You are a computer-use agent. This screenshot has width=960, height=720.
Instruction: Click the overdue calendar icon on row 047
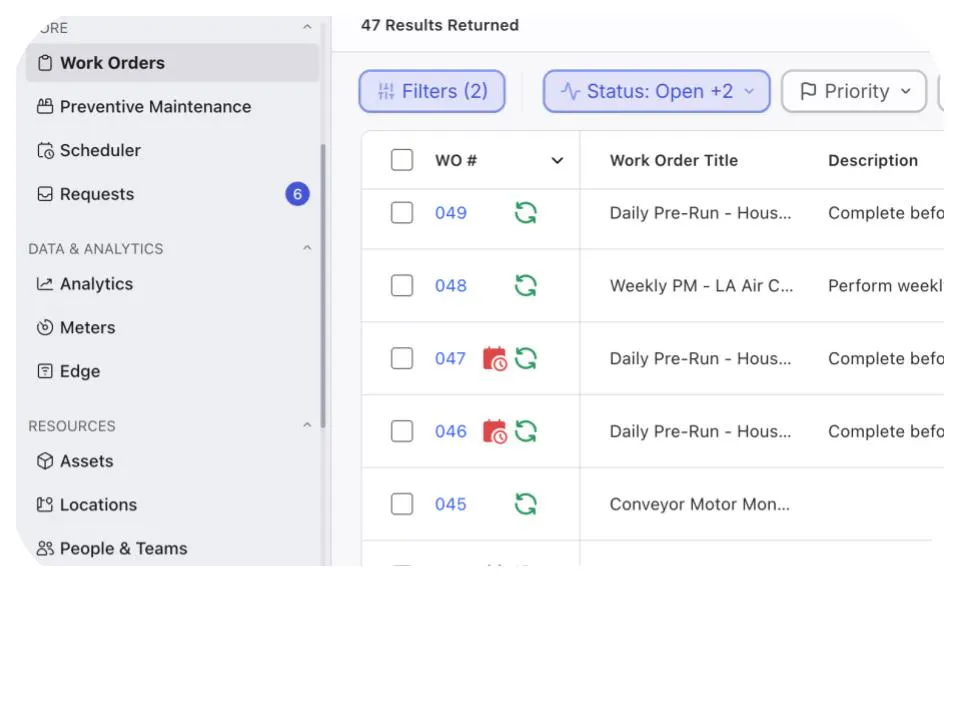pos(494,358)
